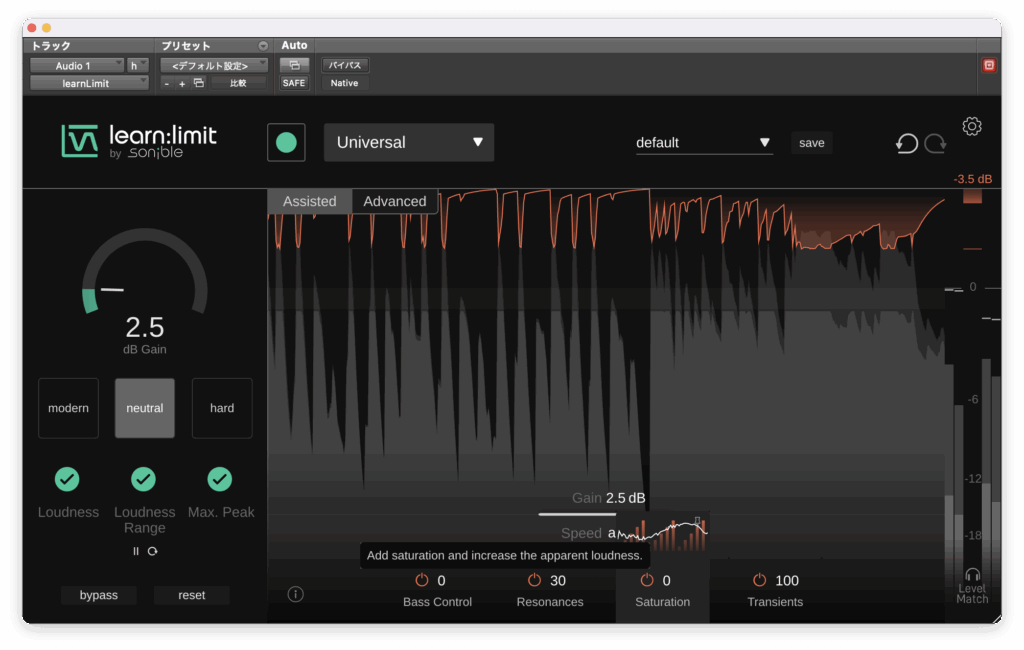Toggle the バイパス button in the header
This screenshot has height=650, width=1024.
(x=345, y=65)
